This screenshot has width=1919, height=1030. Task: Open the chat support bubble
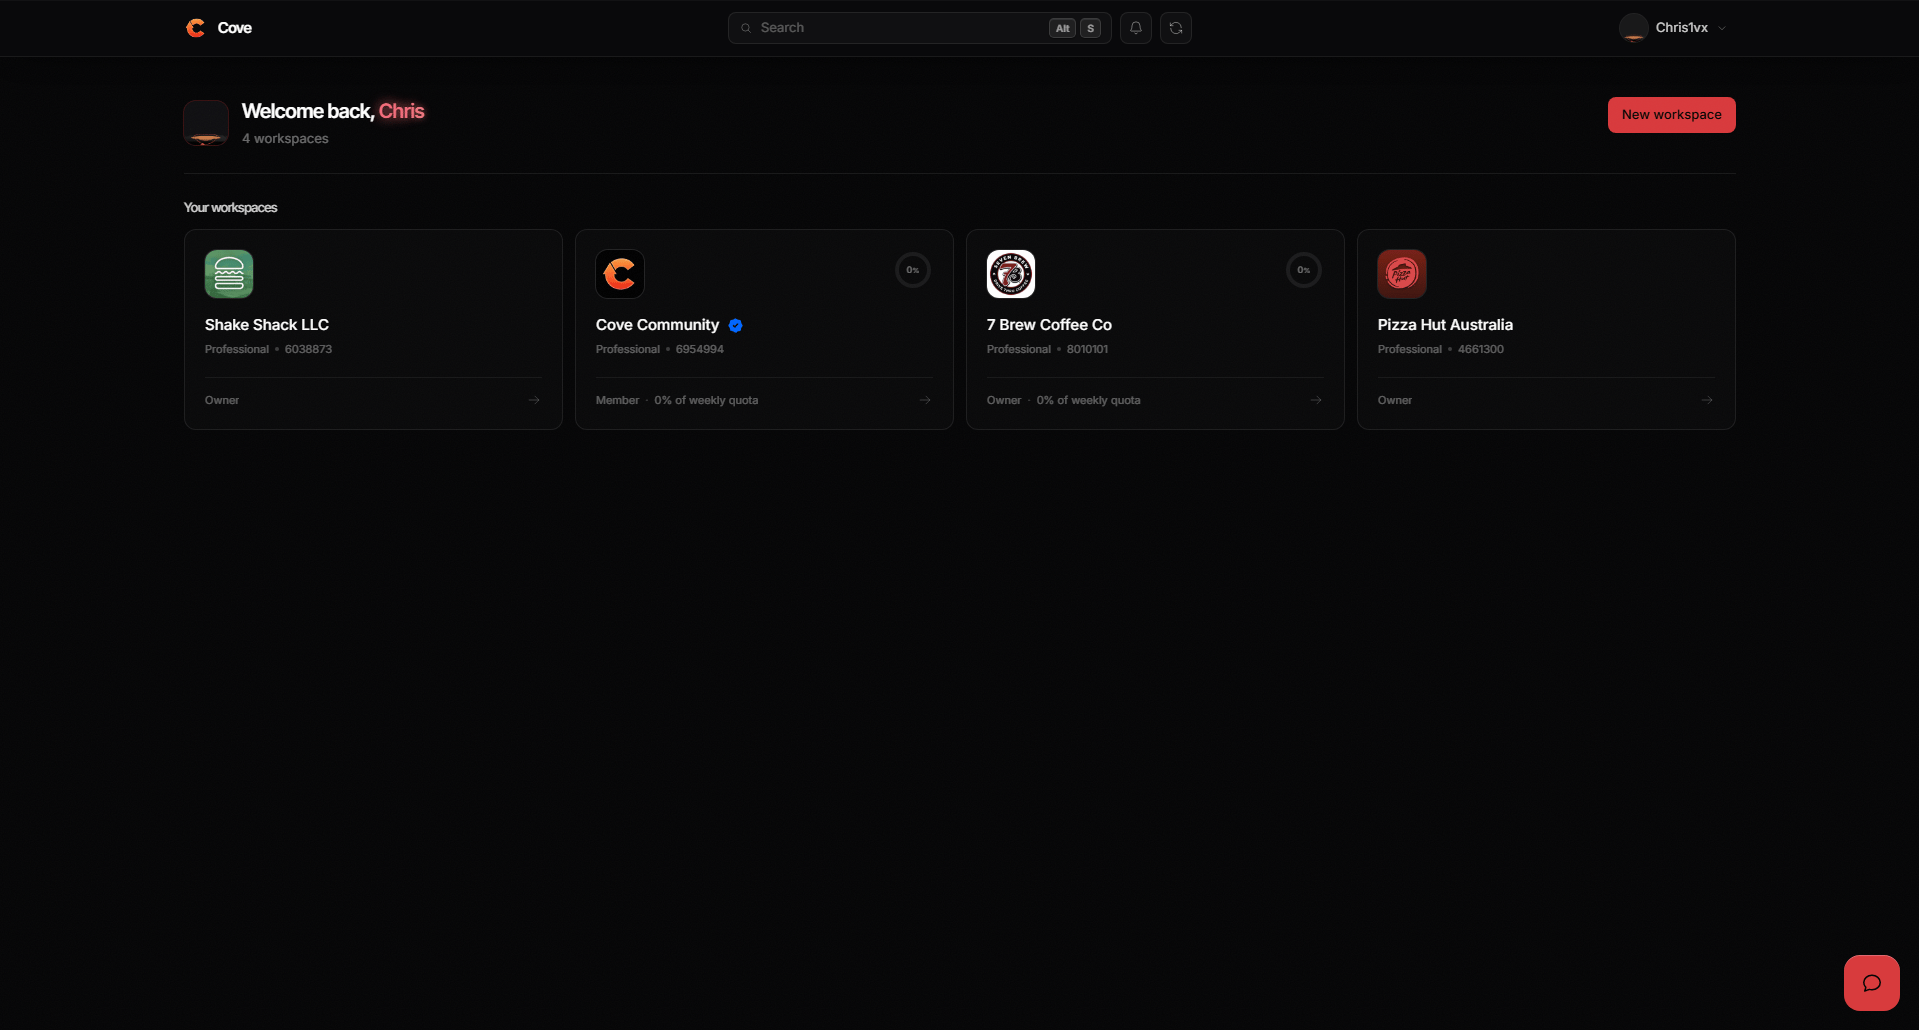point(1872,983)
